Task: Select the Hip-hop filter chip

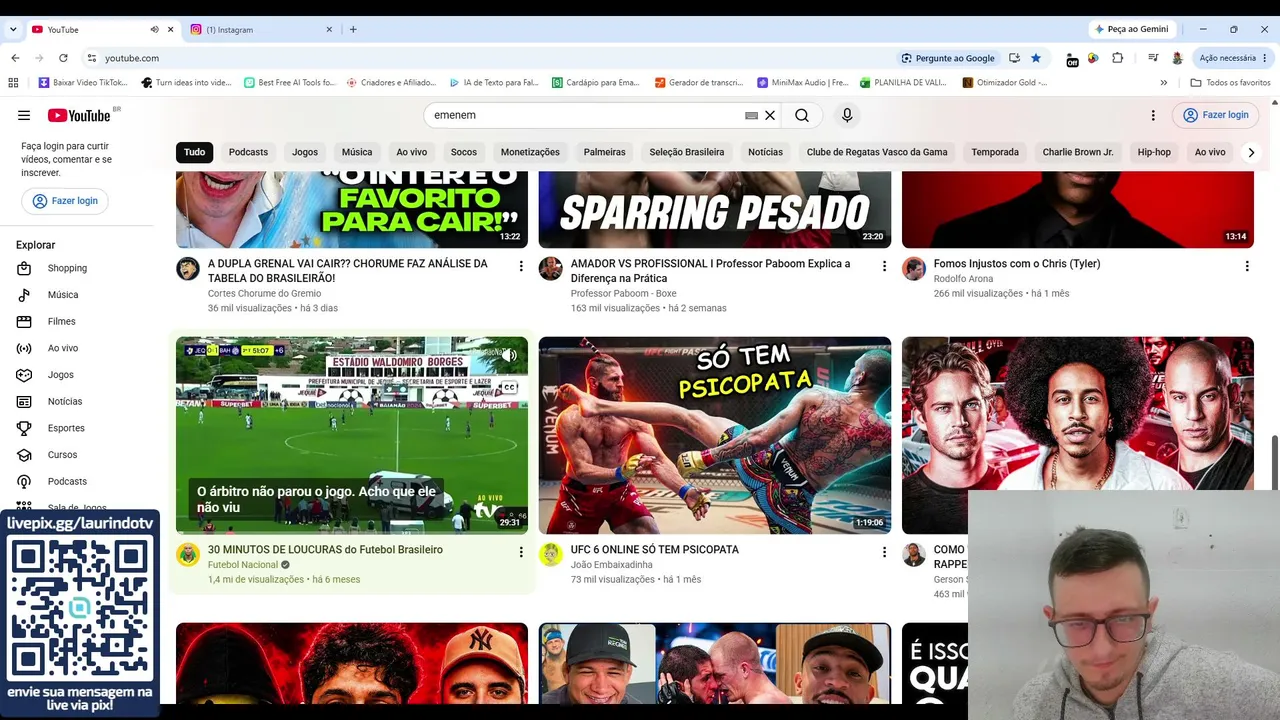Action: pos(1154,152)
